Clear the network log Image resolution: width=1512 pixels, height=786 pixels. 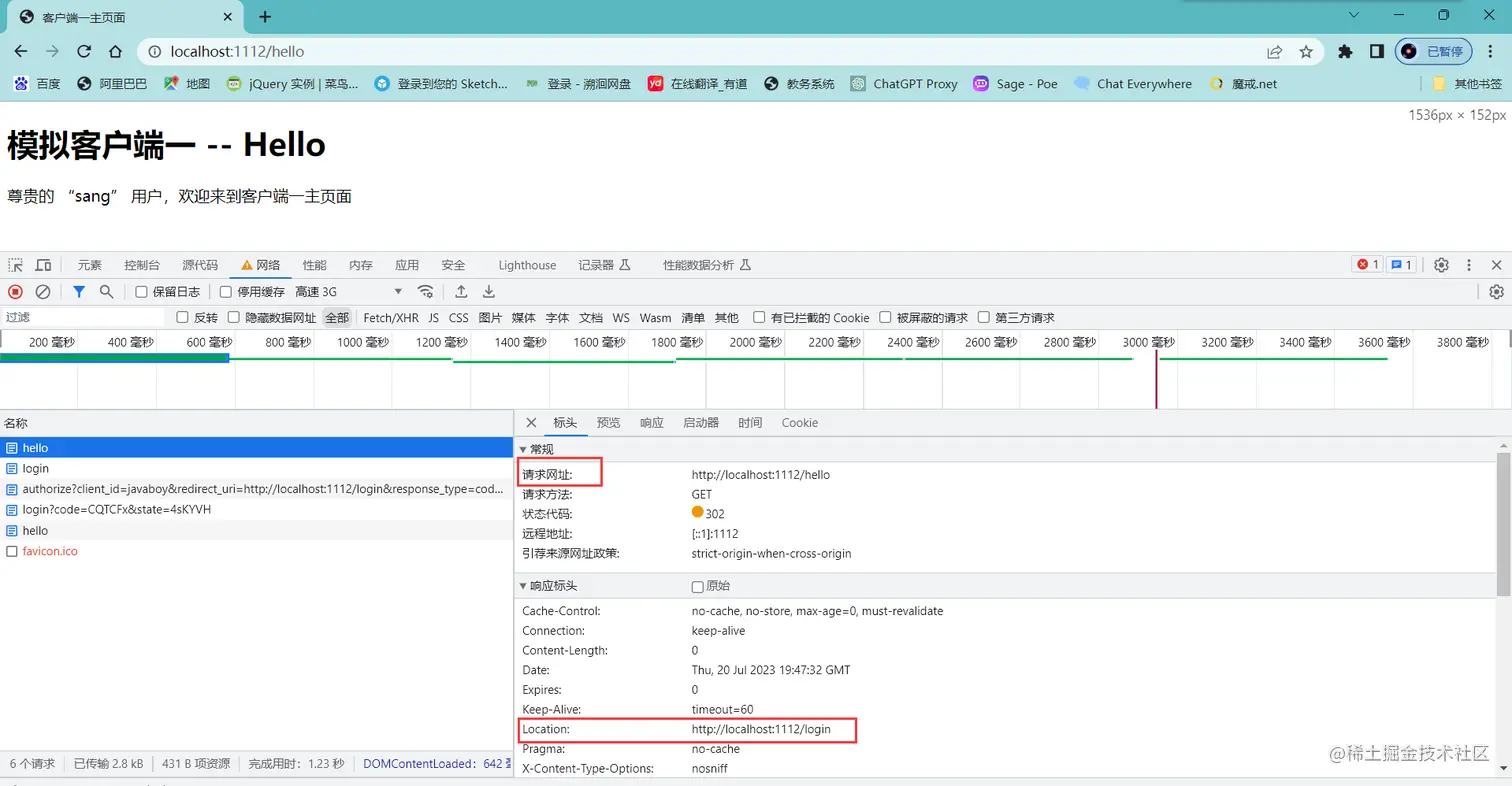click(43, 292)
